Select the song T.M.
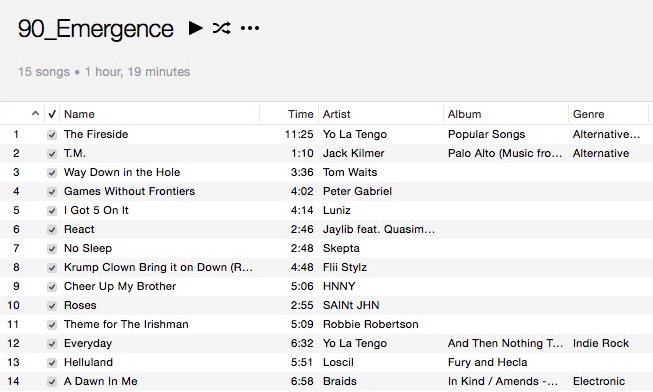The width and height of the screenshot is (653, 392). point(75,153)
